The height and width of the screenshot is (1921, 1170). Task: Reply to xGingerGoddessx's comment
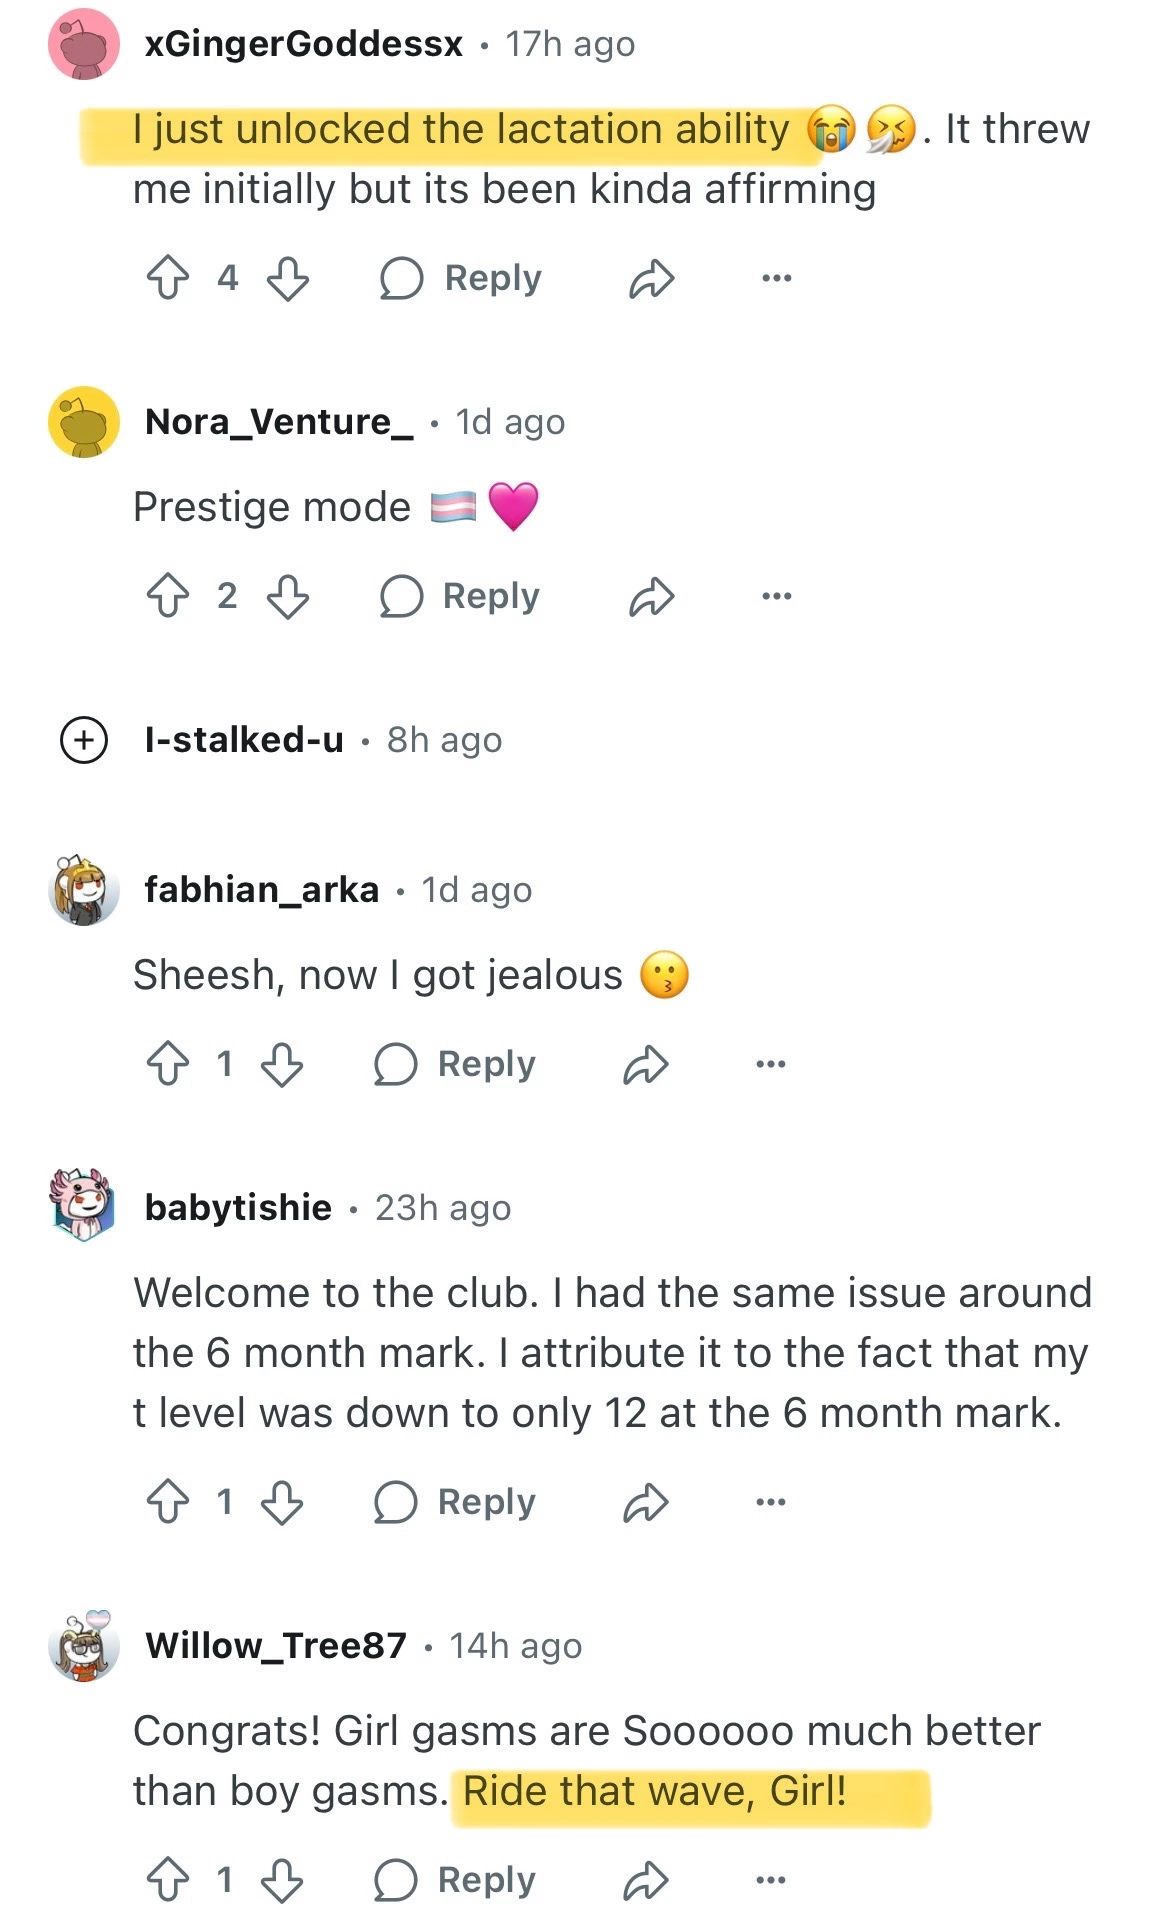[461, 278]
